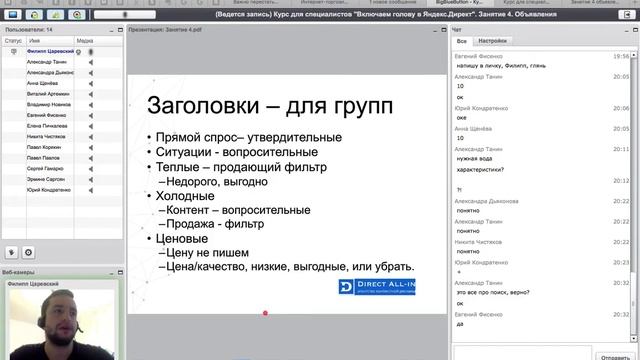Click microphone icon in Филипп Царевский's row
The width and height of the screenshot is (640, 360).
(91, 52)
